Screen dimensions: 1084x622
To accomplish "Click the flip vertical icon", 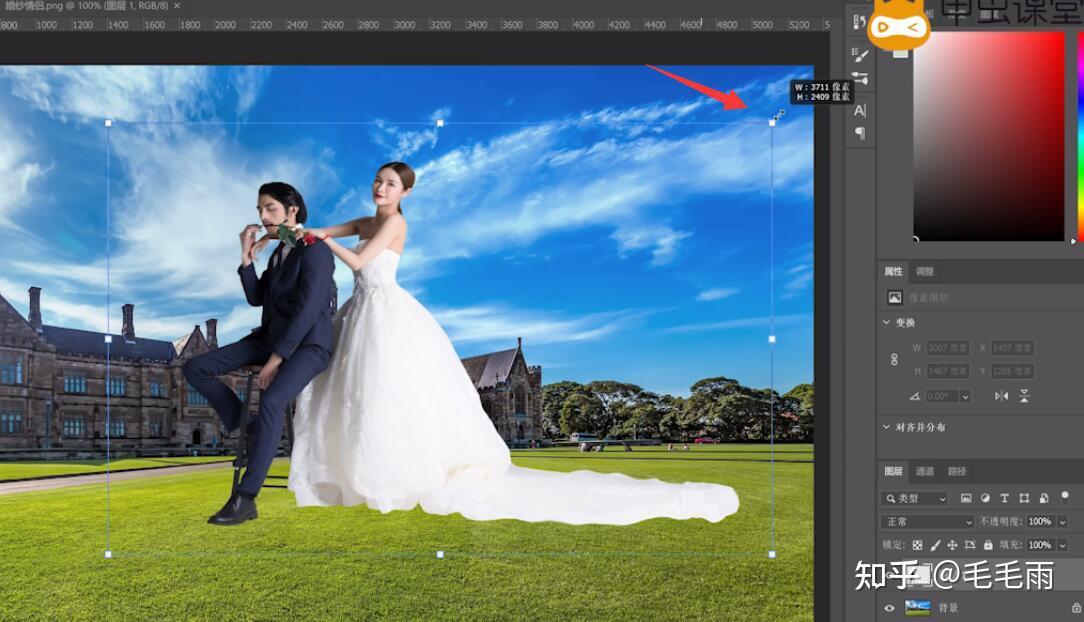I will point(1024,396).
